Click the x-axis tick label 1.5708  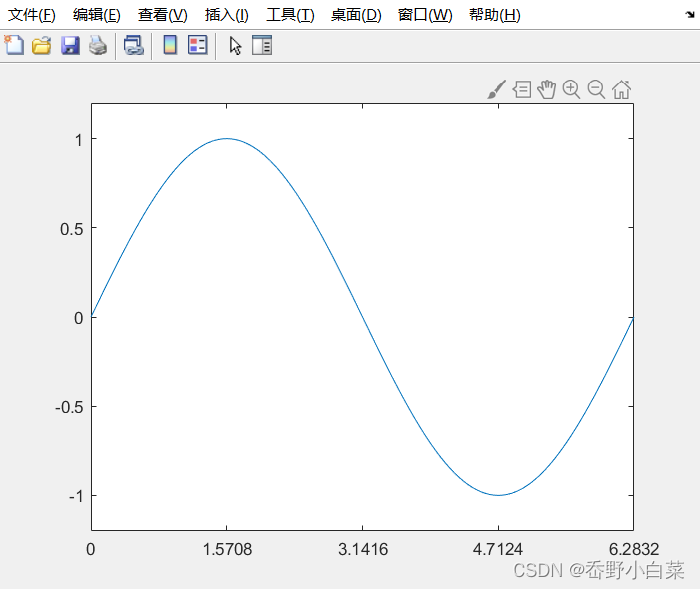[227, 549]
